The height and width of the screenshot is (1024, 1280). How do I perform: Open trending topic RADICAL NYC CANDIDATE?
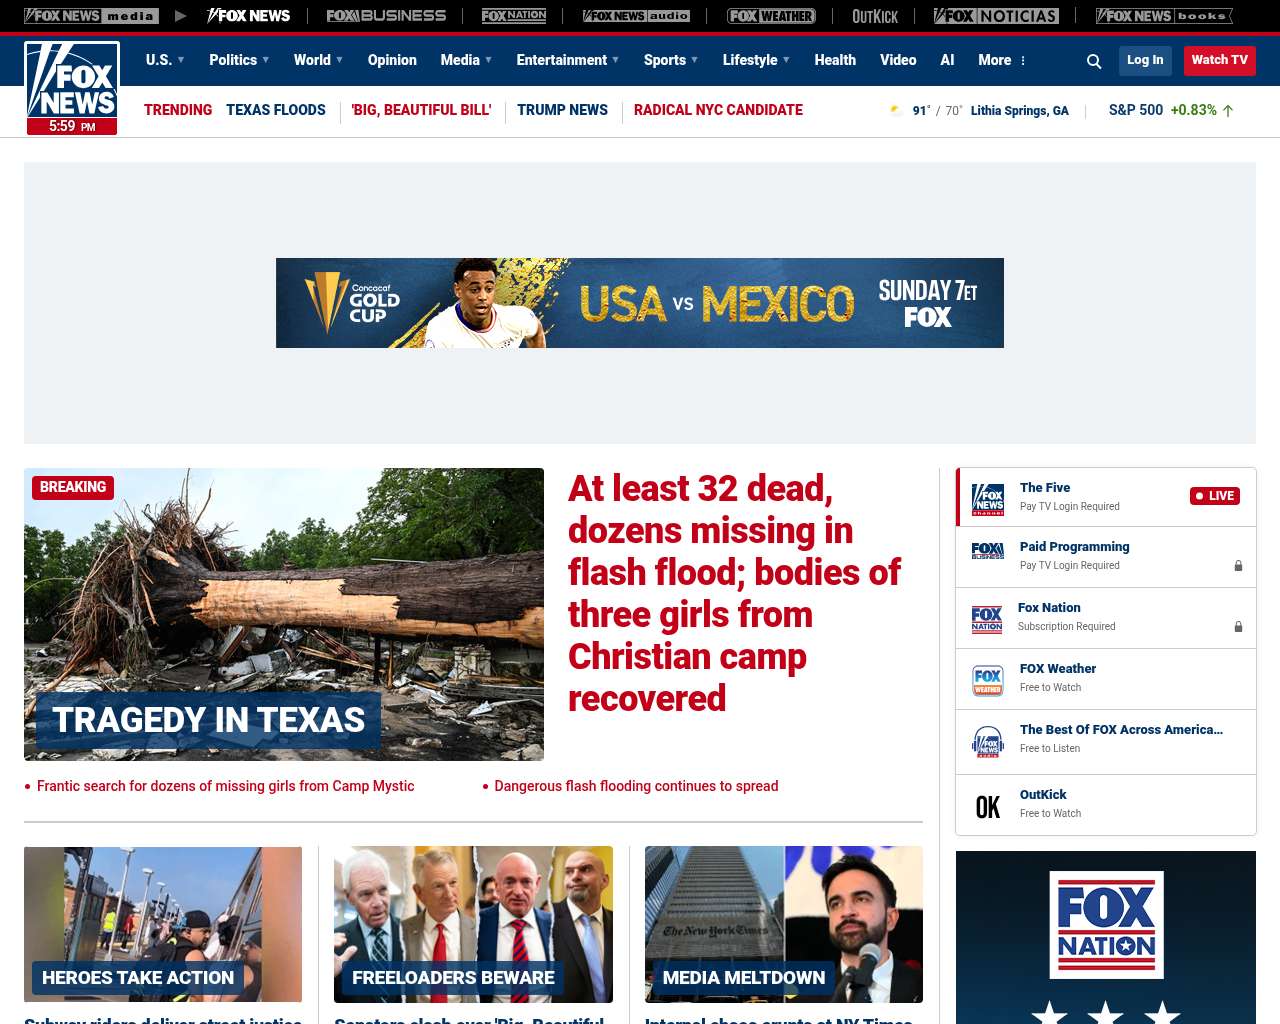click(x=718, y=110)
